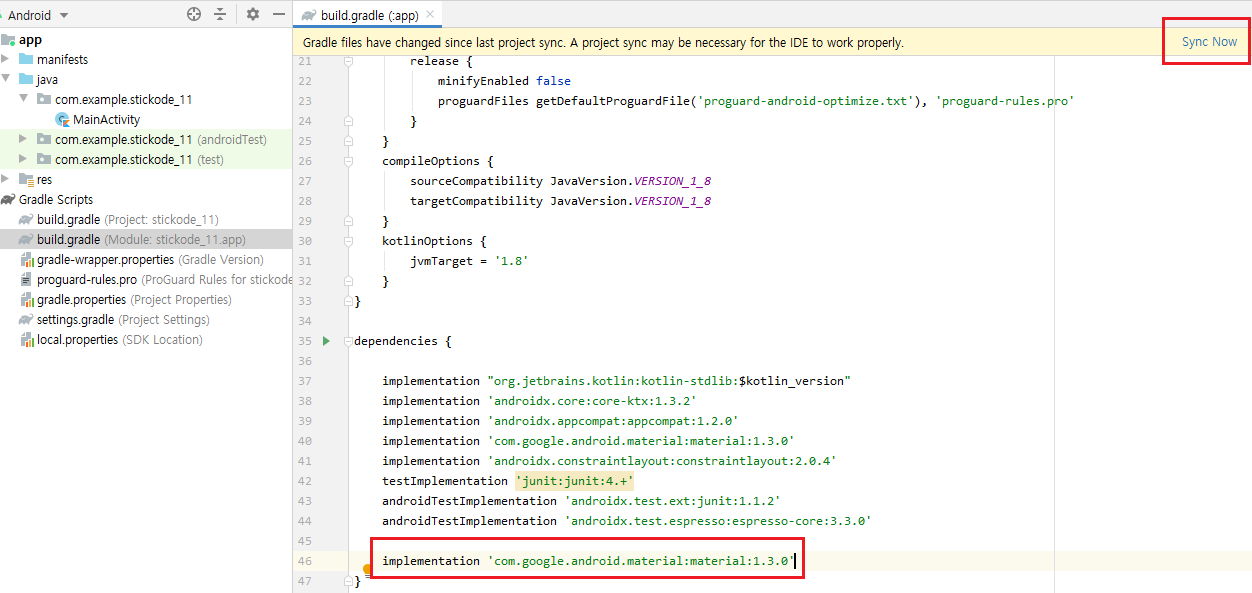The height and width of the screenshot is (593, 1252).
Task: Select the app module root node
Action: (x=31, y=40)
